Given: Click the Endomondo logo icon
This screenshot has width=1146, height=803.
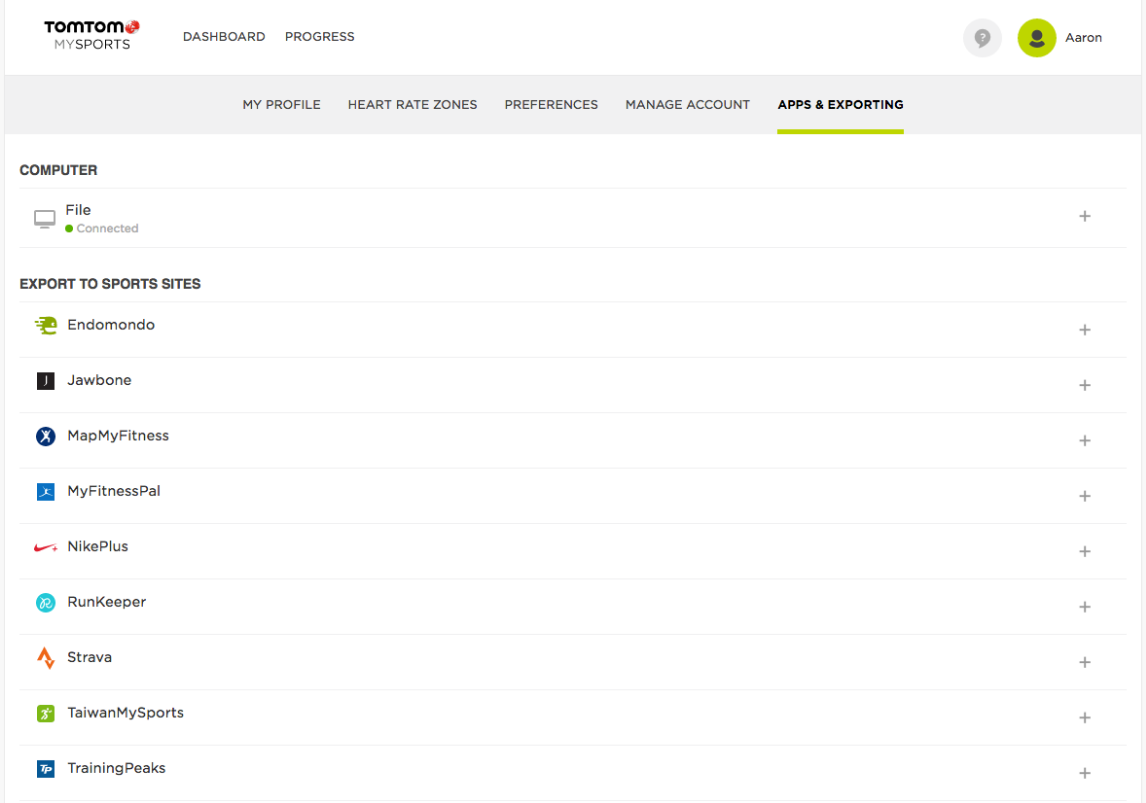Looking at the screenshot, I should 45,325.
